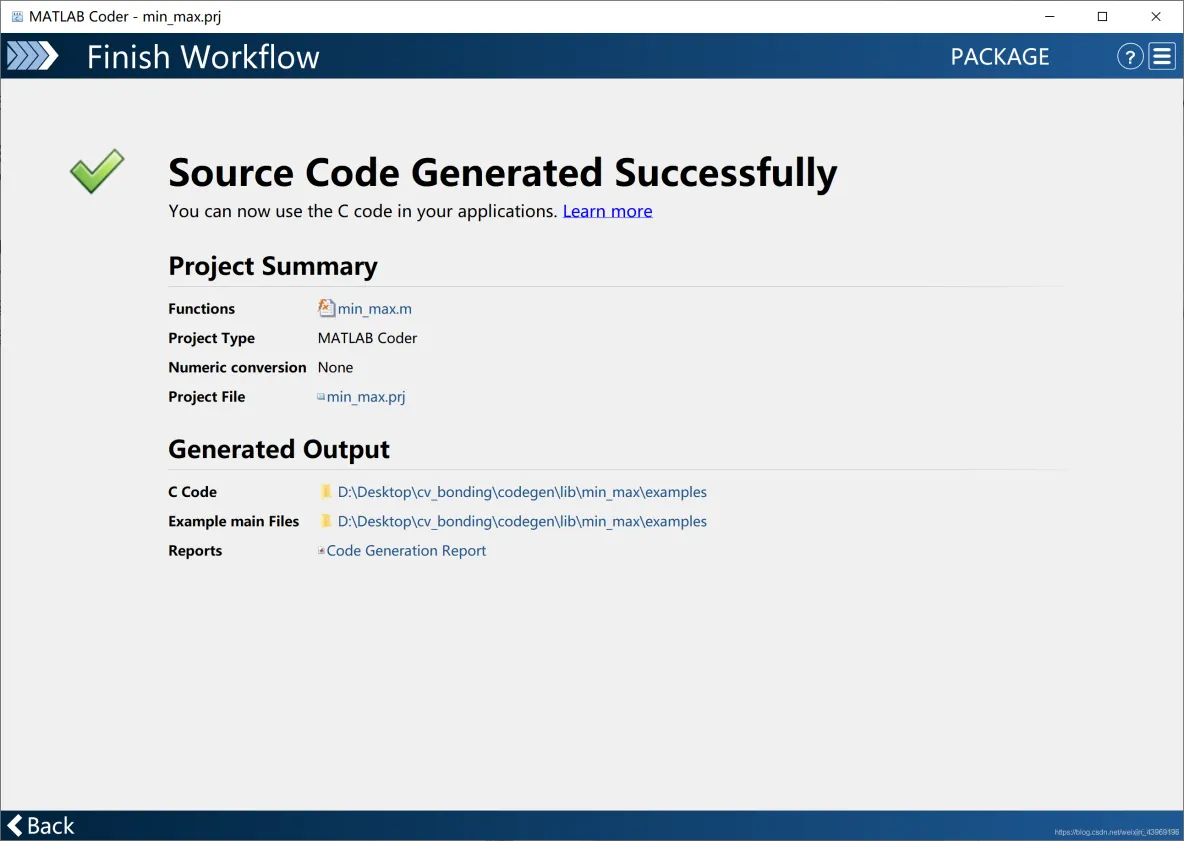Image resolution: width=1184 pixels, height=841 pixels.
Task: Open the min_max.m function link
Action: pyautogui.click(x=375, y=309)
